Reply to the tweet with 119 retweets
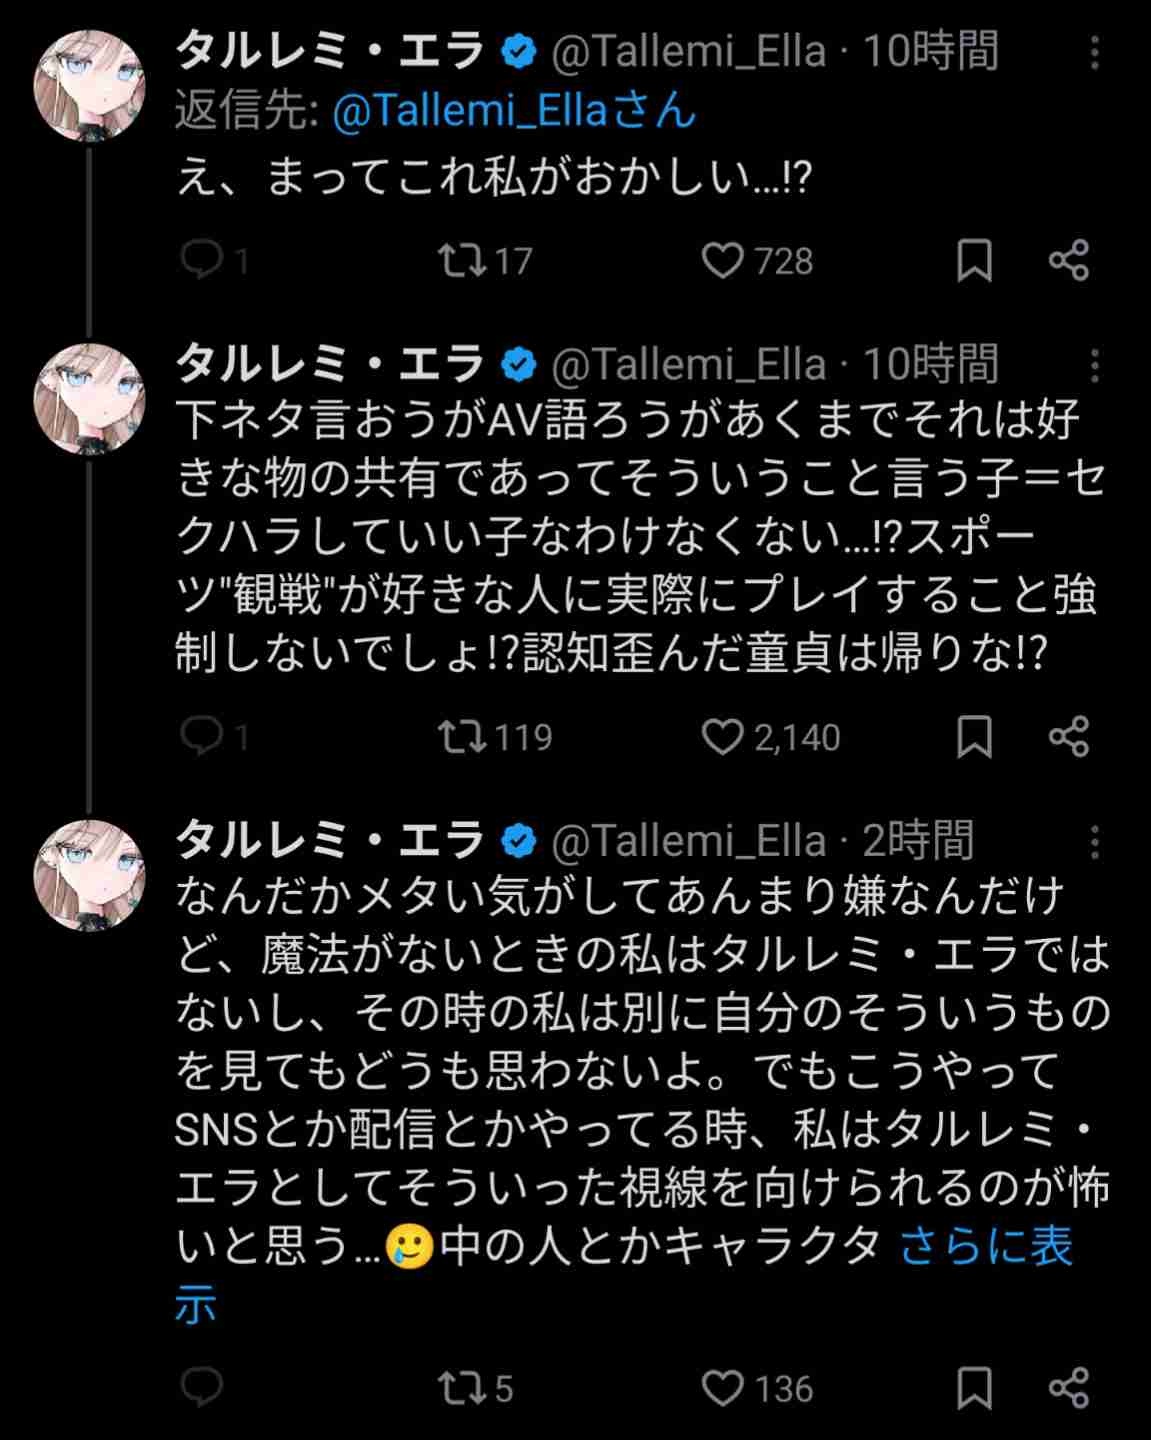Viewport: 1151px width, 1440px height. pos(201,736)
